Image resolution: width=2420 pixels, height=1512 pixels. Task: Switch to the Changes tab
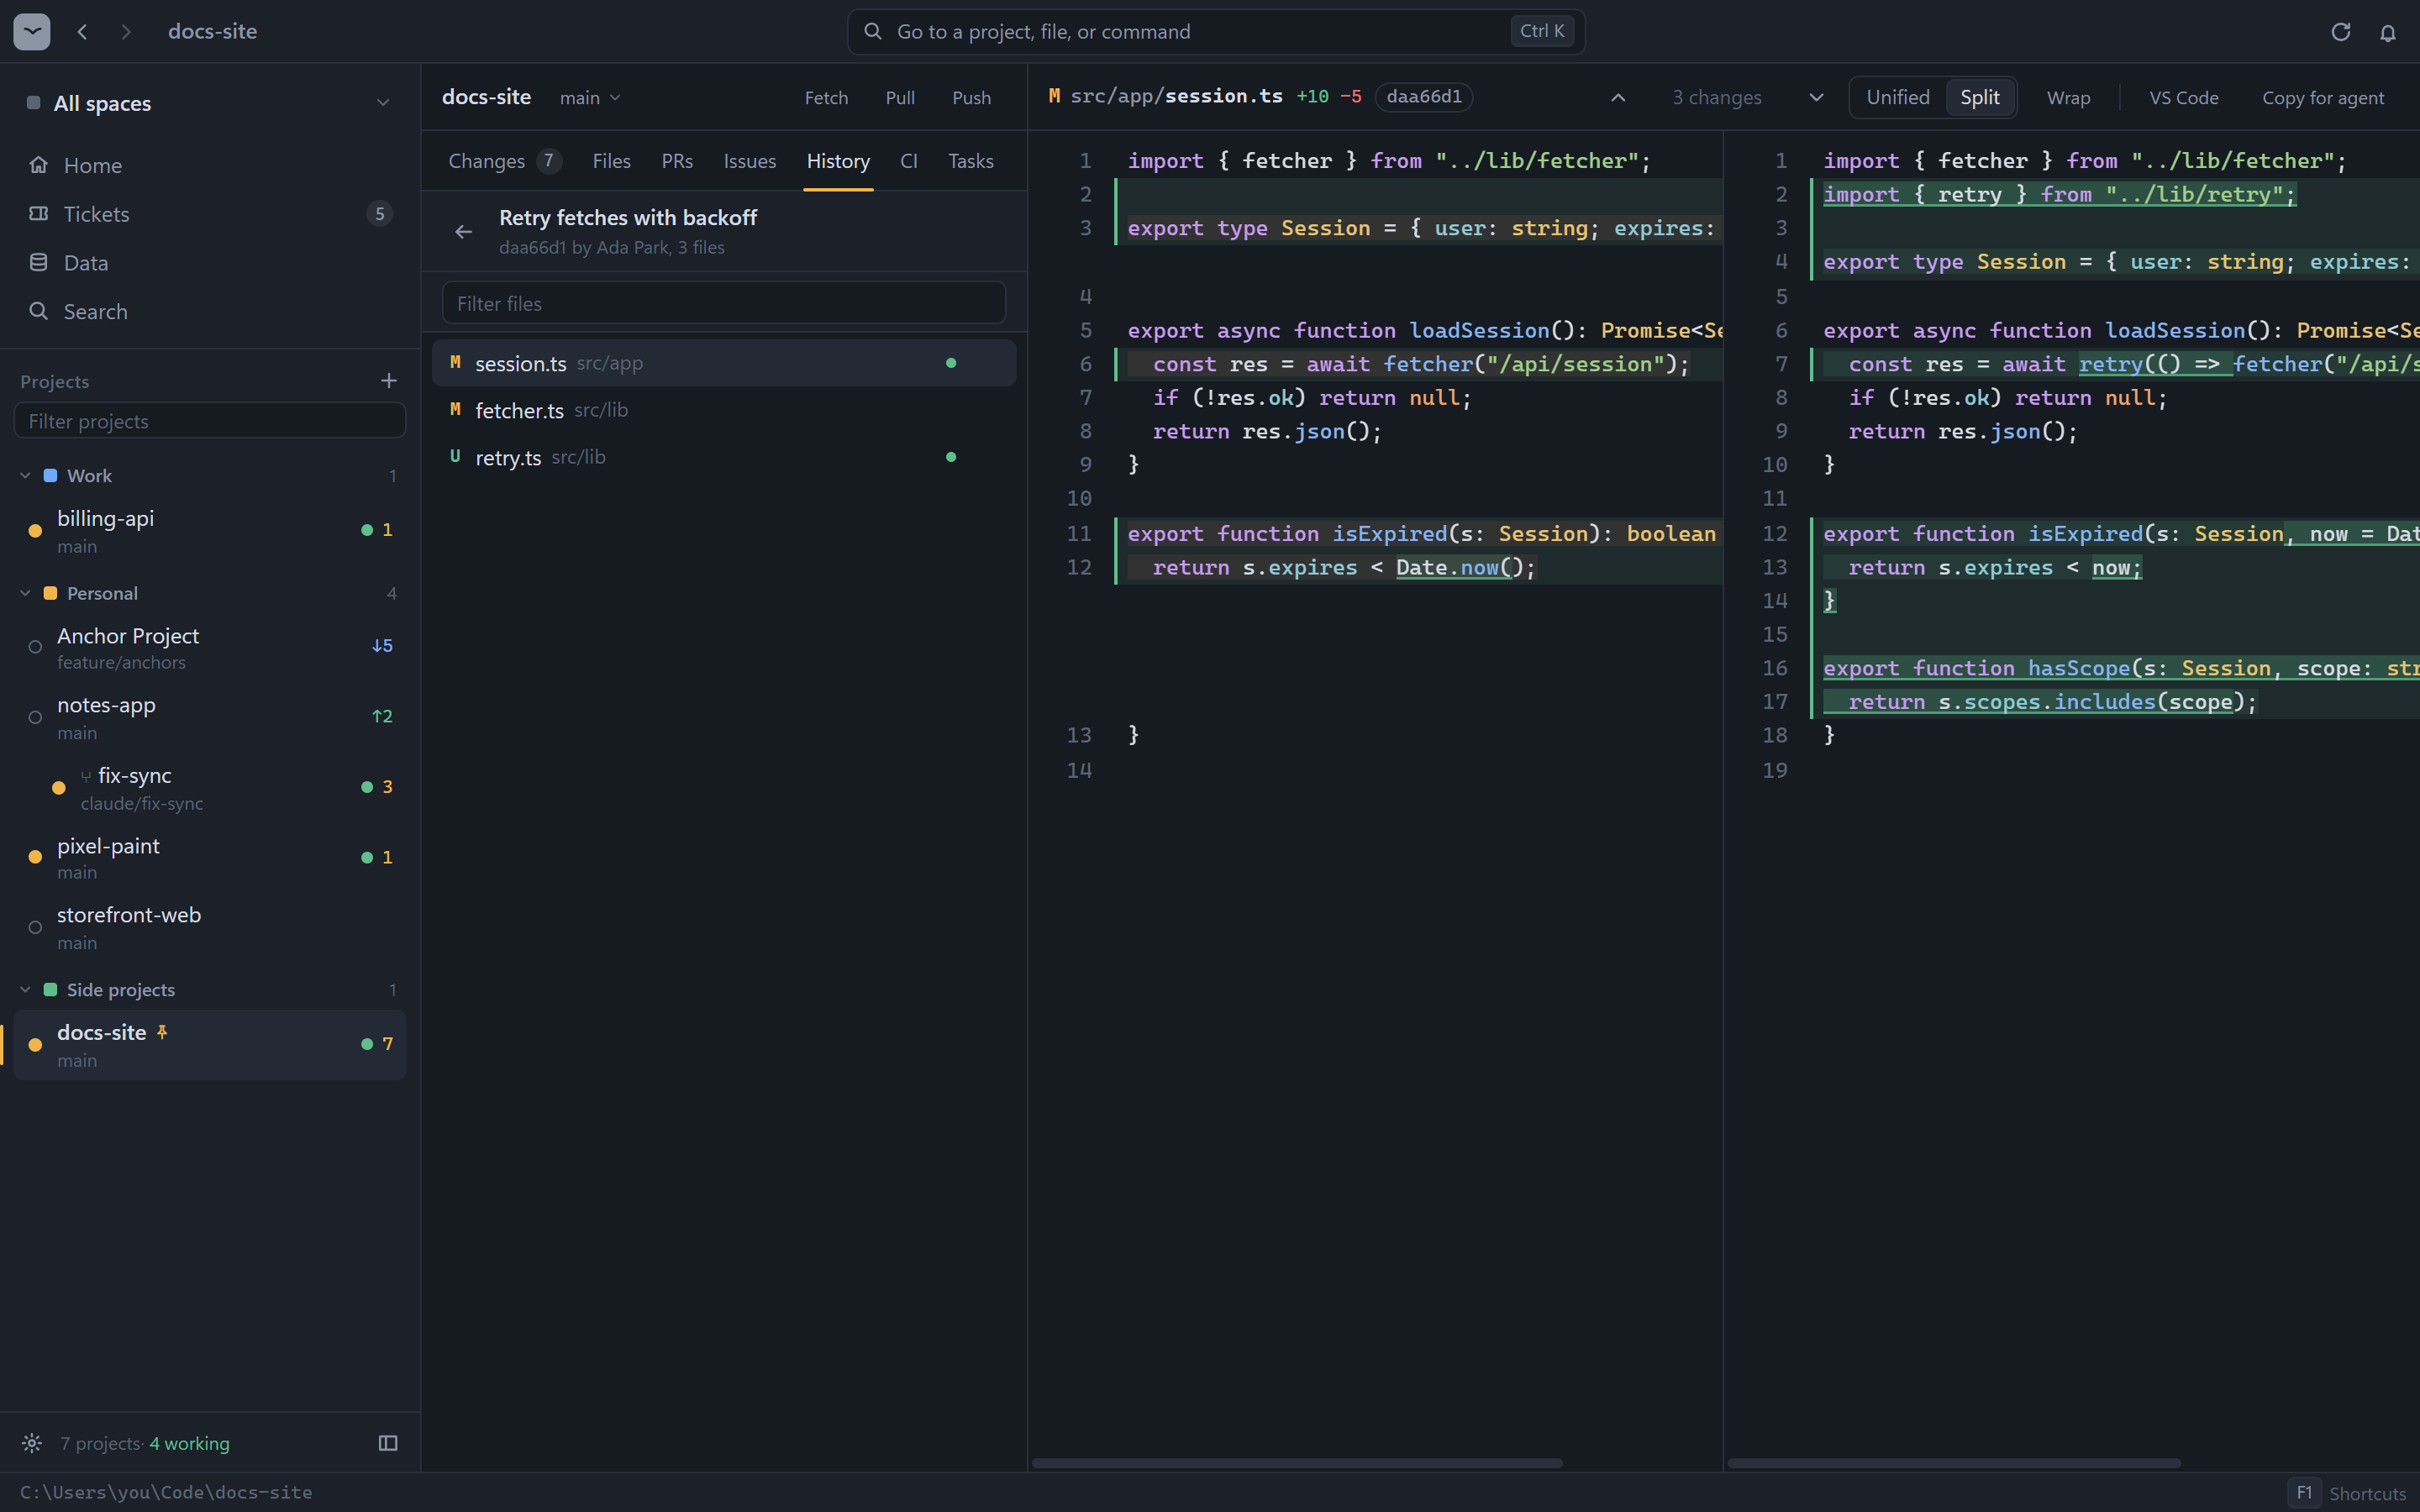click(x=505, y=161)
